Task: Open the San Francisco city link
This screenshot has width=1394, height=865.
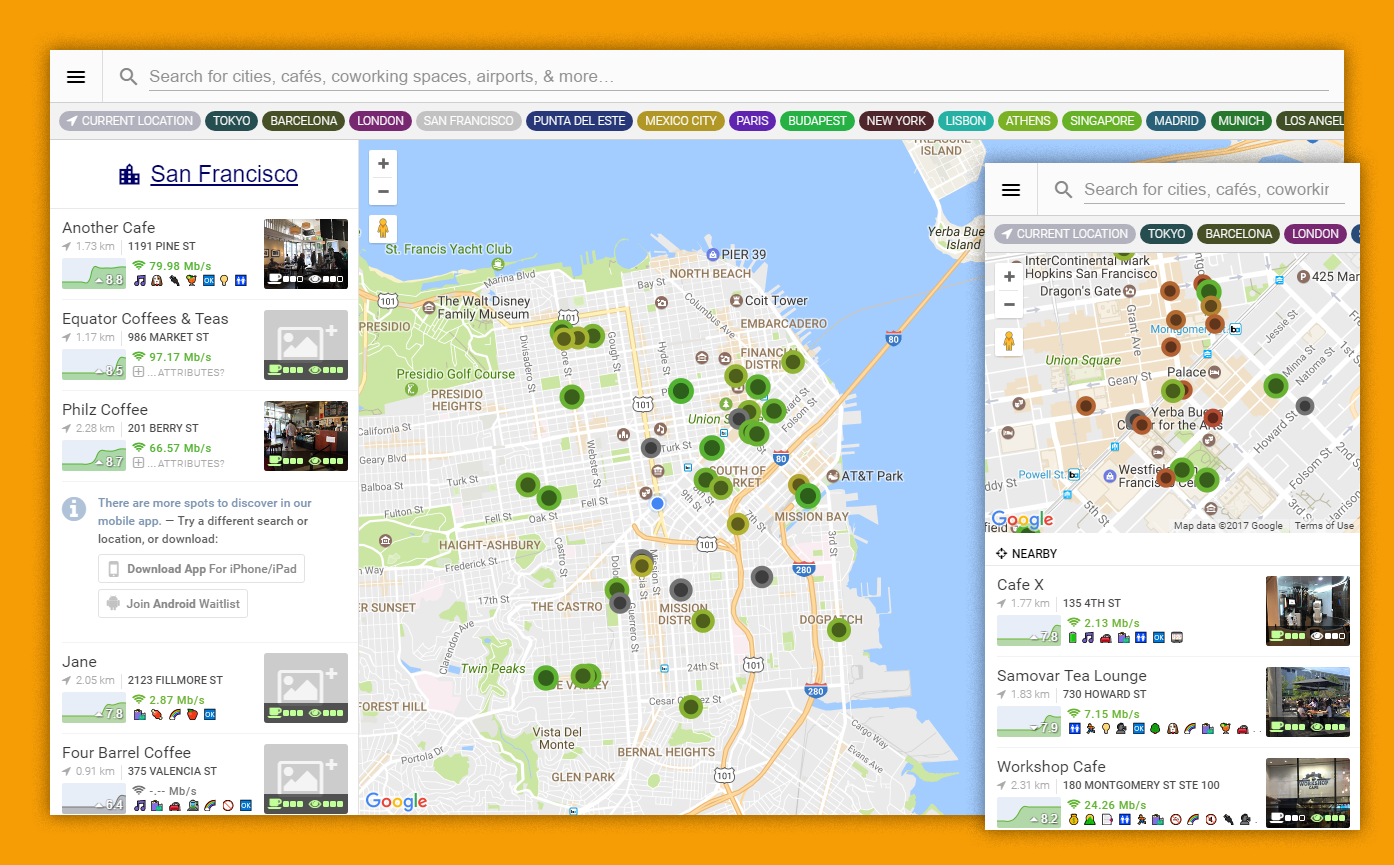Action: tap(224, 174)
